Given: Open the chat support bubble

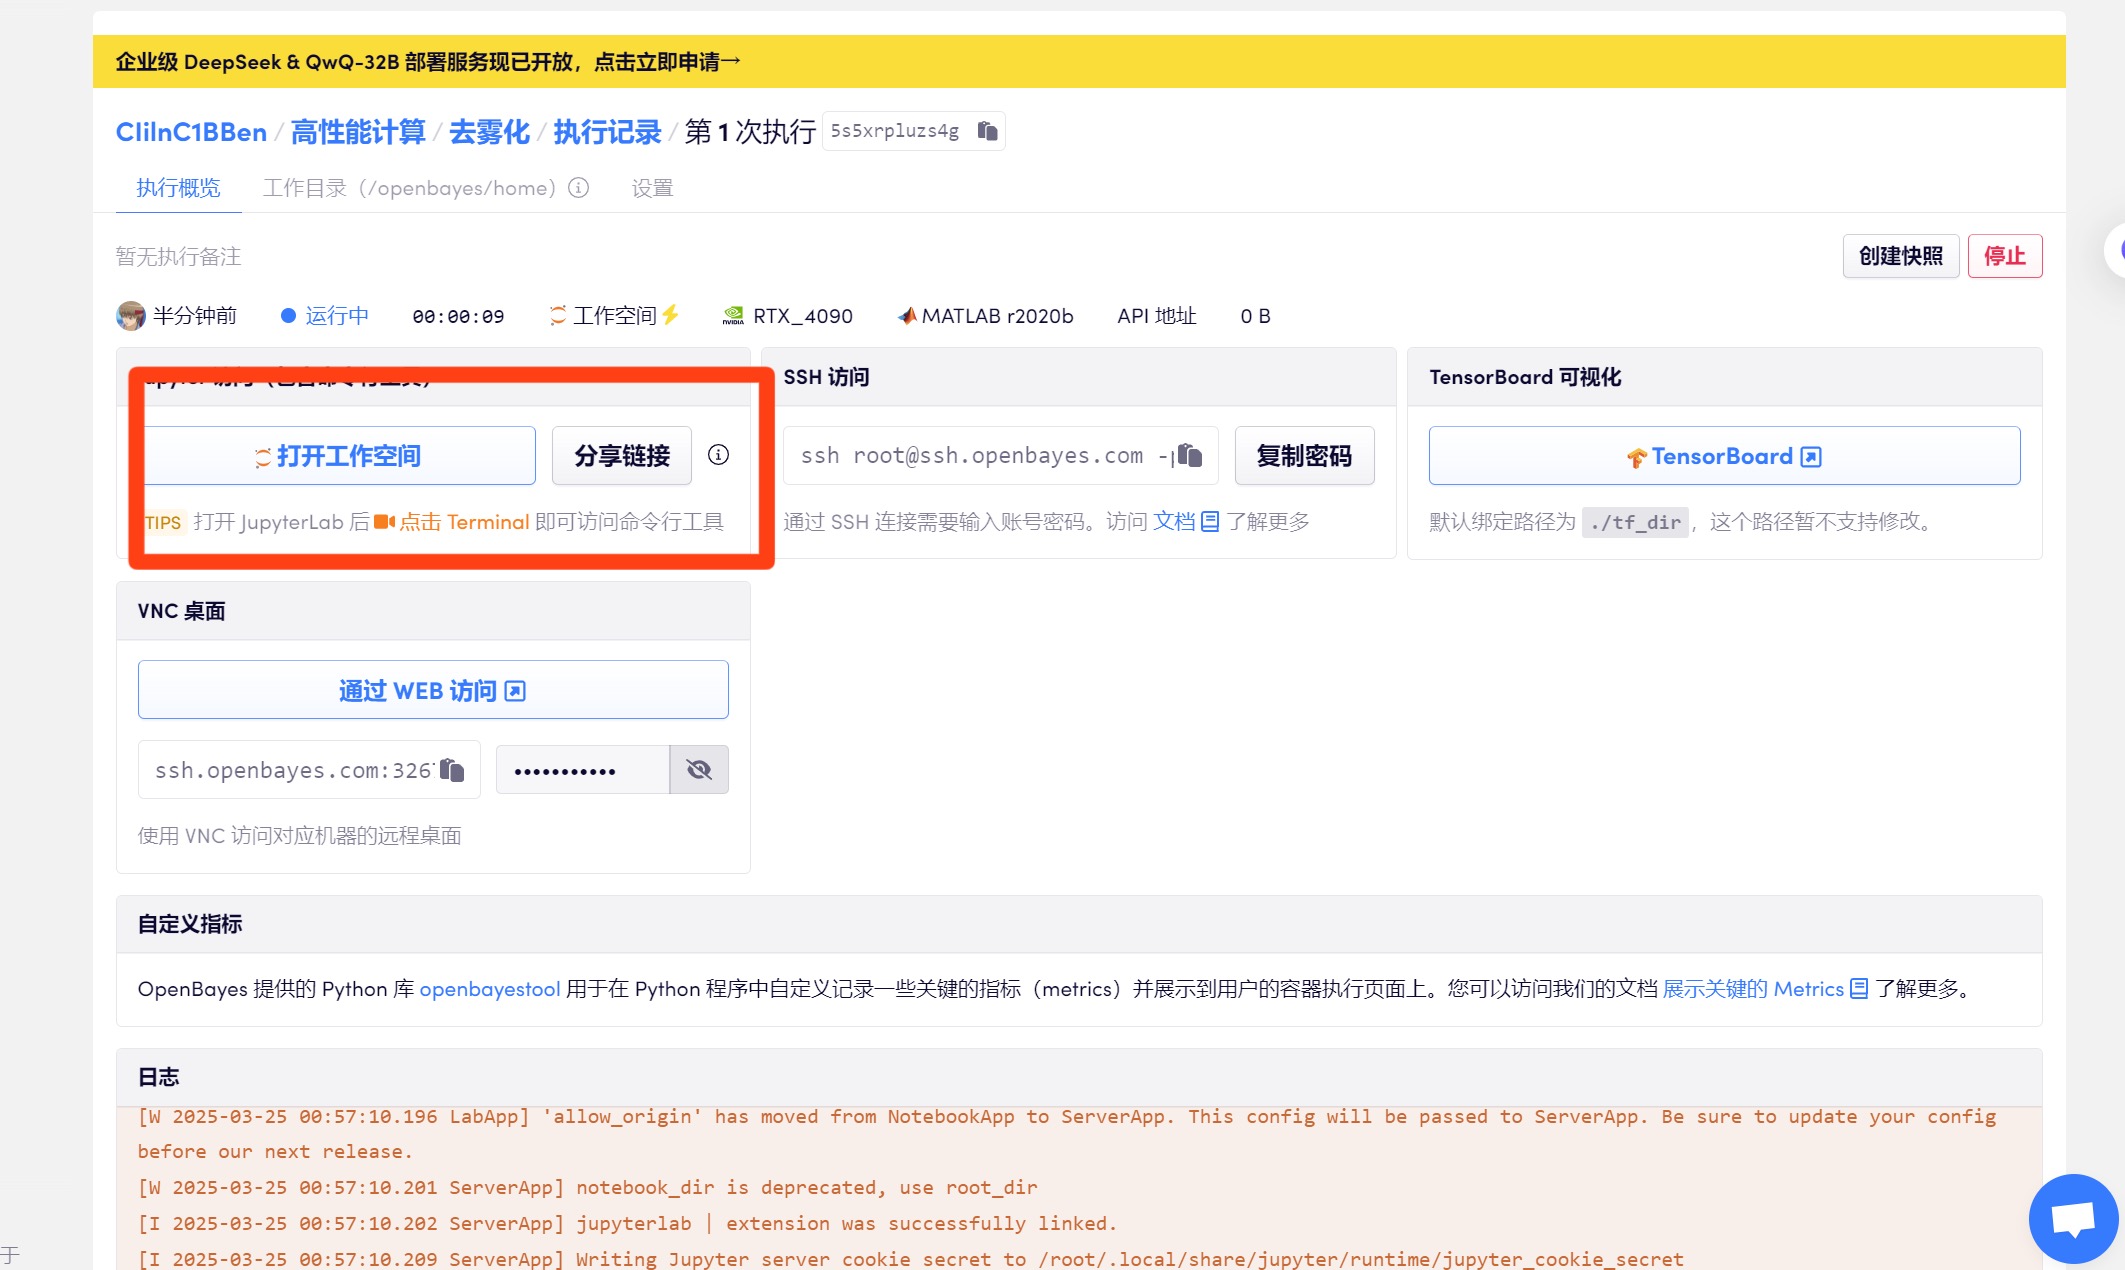Looking at the screenshot, I should 2072,1218.
